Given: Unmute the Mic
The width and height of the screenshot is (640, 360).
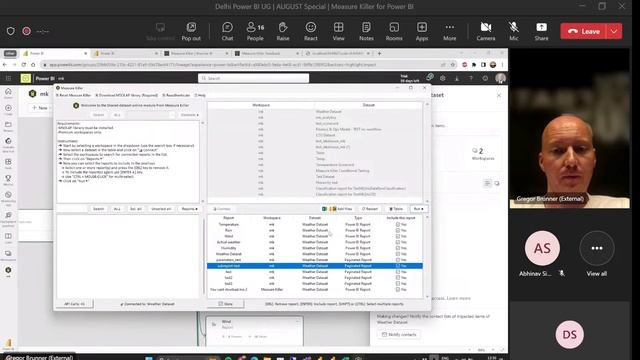Looking at the screenshot, I should click(513, 31).
